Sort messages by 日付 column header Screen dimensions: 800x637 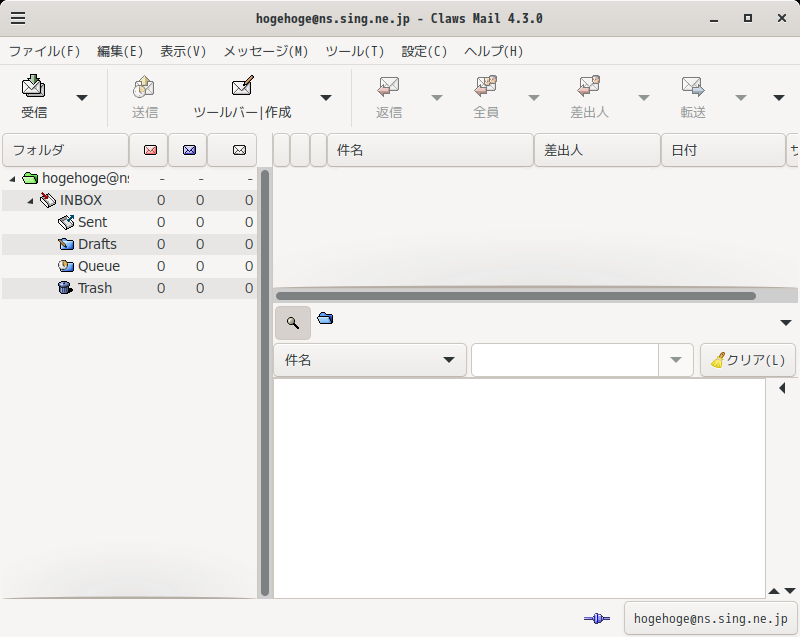click(x=723, y=150)
